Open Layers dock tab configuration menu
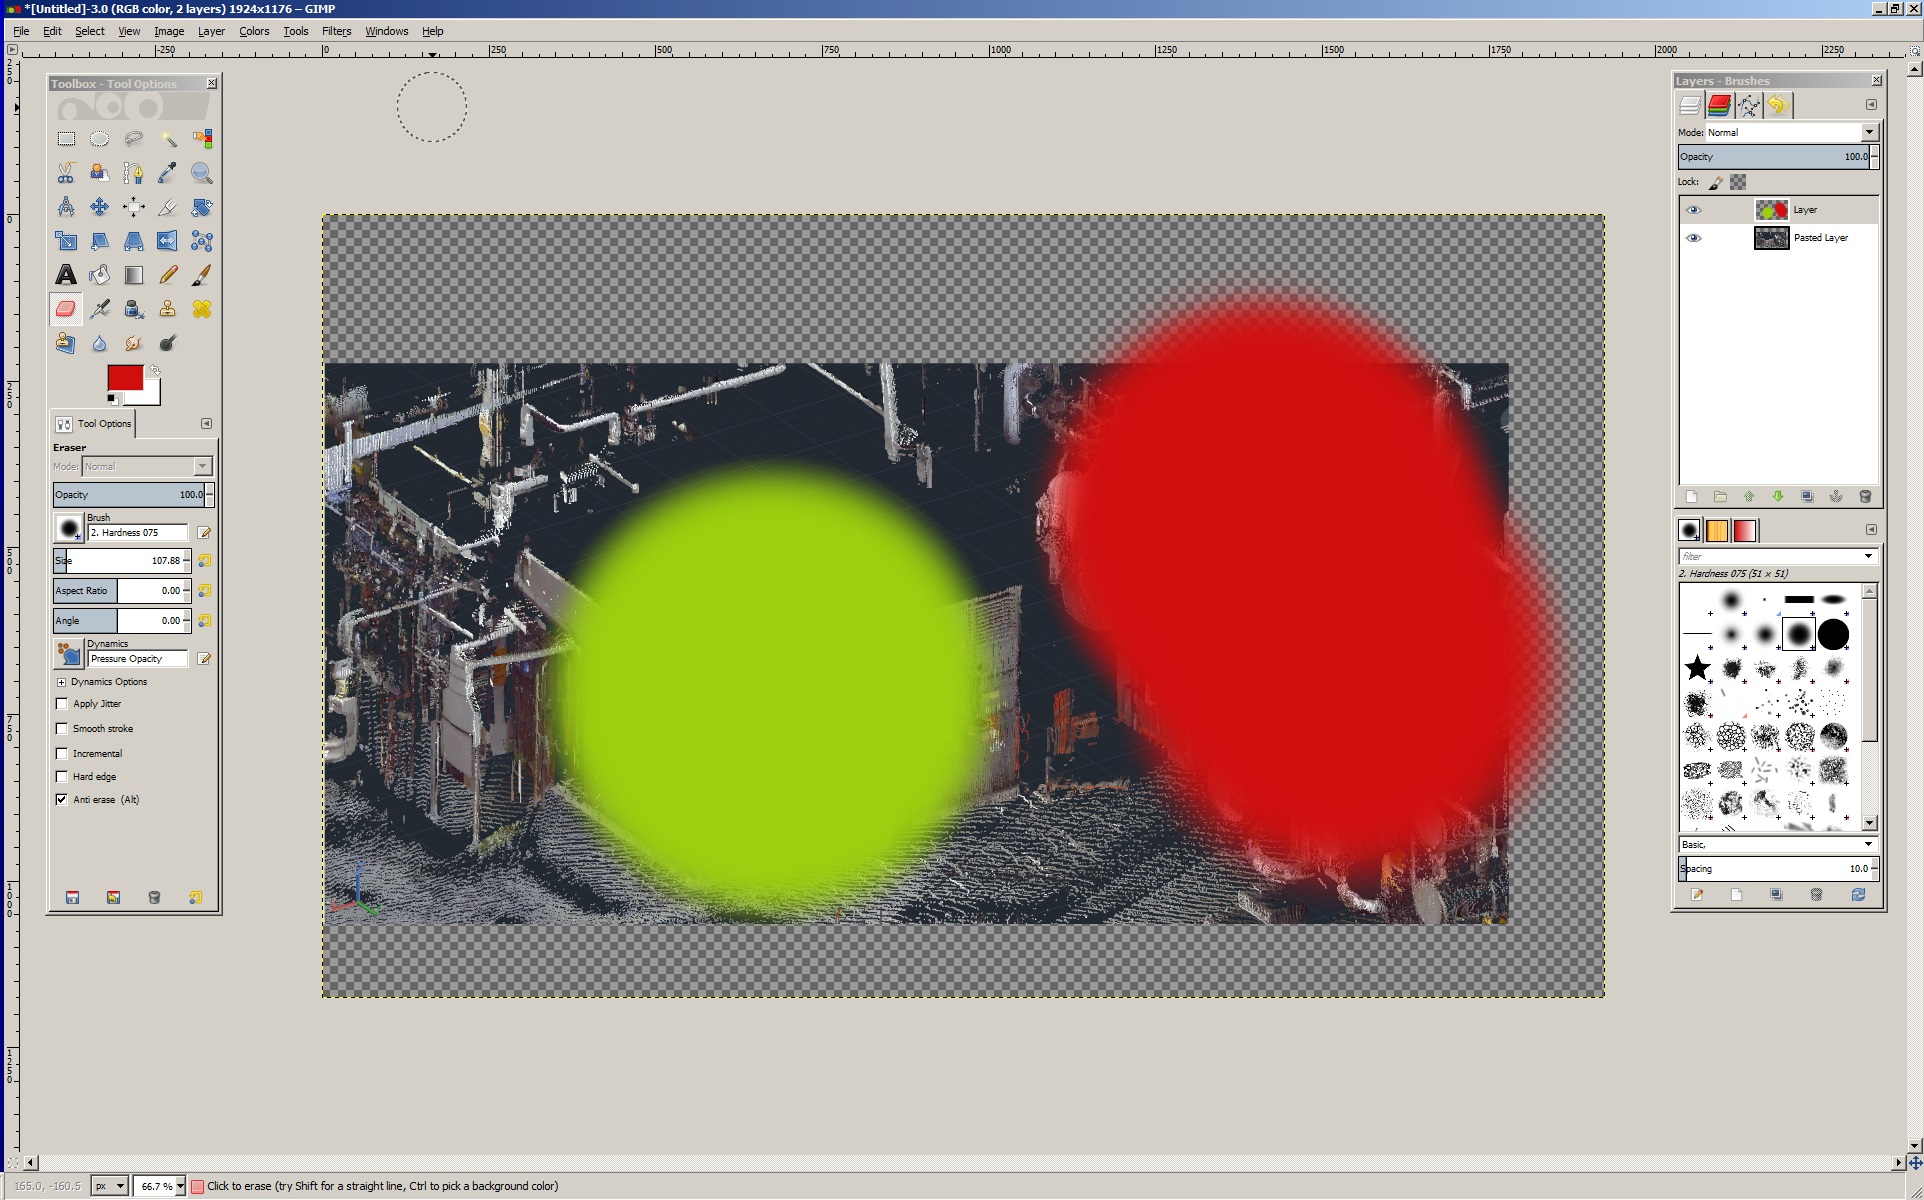Viewport: 1924px width, 1200px height. tap(1871, 105)
